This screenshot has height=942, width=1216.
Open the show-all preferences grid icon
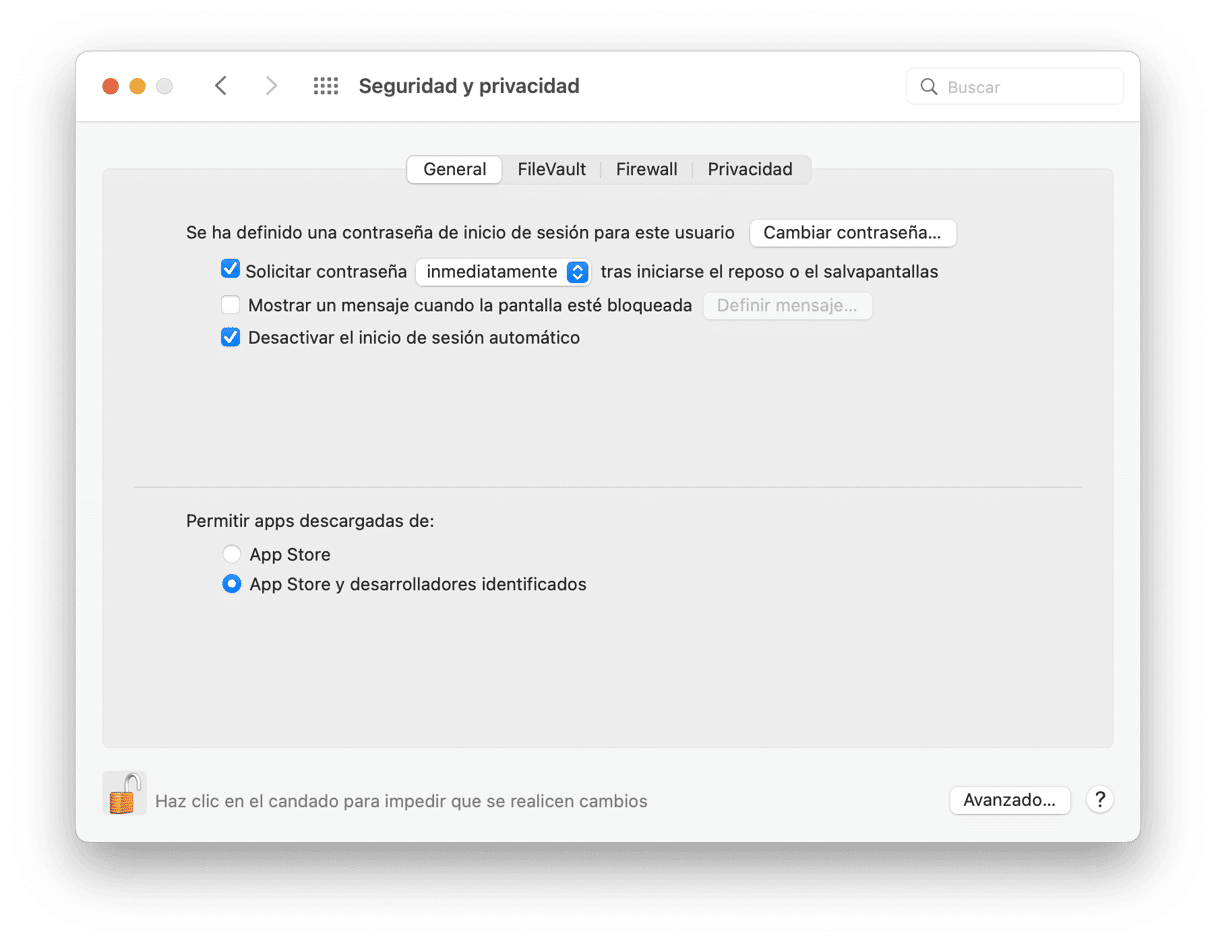click(x=326, y=86)
